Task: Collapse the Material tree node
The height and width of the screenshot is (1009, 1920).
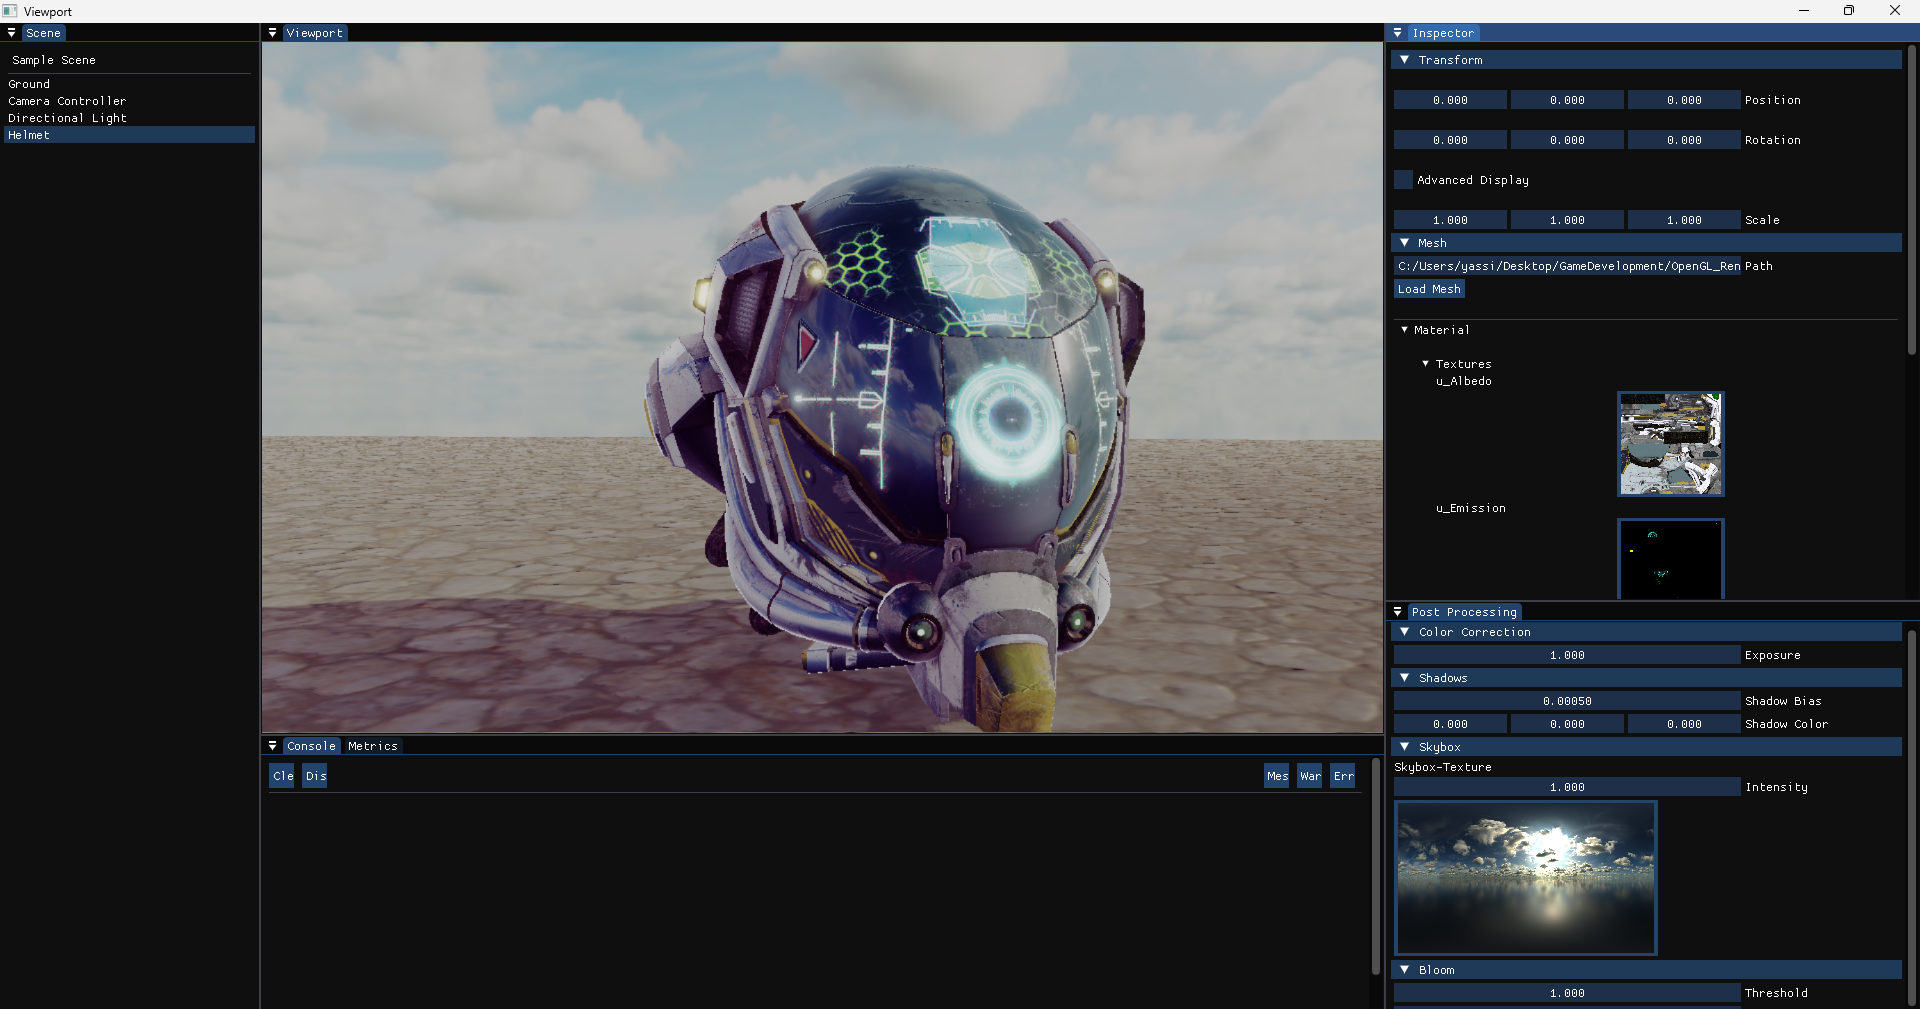Action: (x=1405, y=330)
